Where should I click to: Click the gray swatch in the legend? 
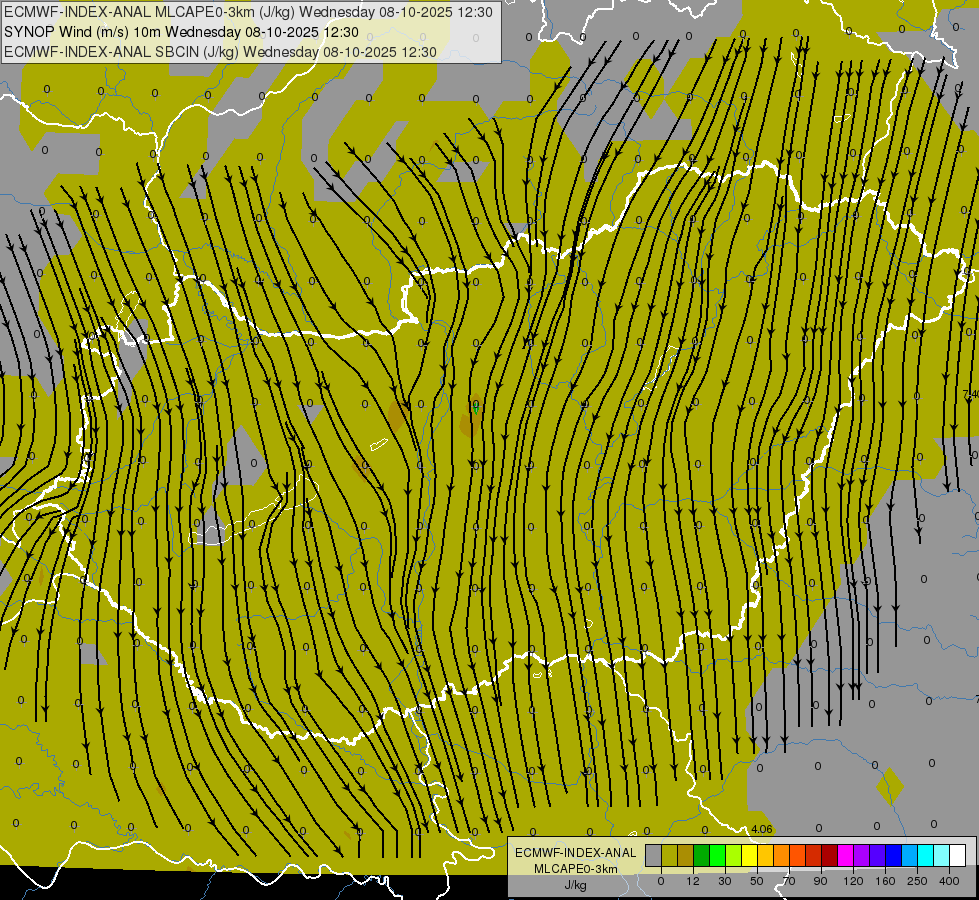(x=653, y=855)
